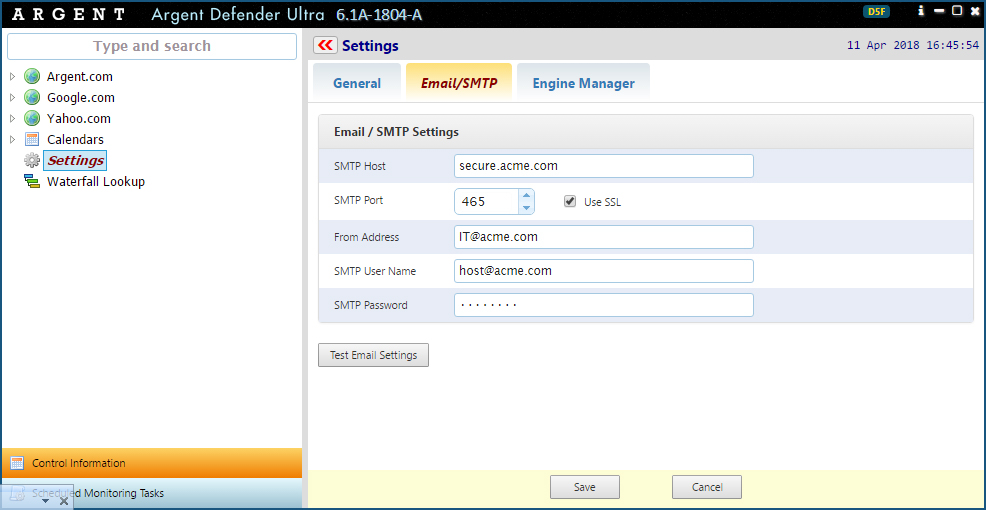
Task: Increase SMTP Port with up arrow
Action: pyautogui.click(x=526, y=196)
